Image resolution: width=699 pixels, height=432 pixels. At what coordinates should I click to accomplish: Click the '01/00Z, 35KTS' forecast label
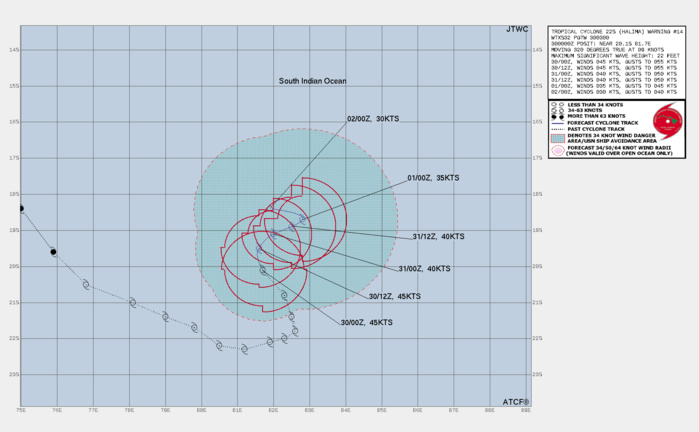click(x=433, y=178)
